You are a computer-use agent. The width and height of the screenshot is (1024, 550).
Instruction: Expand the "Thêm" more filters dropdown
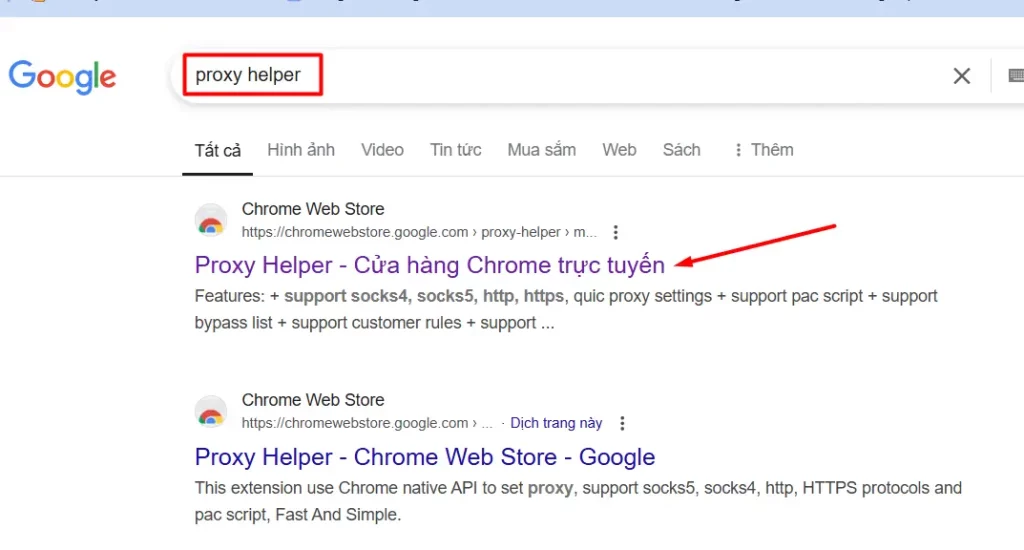[763, 150]
